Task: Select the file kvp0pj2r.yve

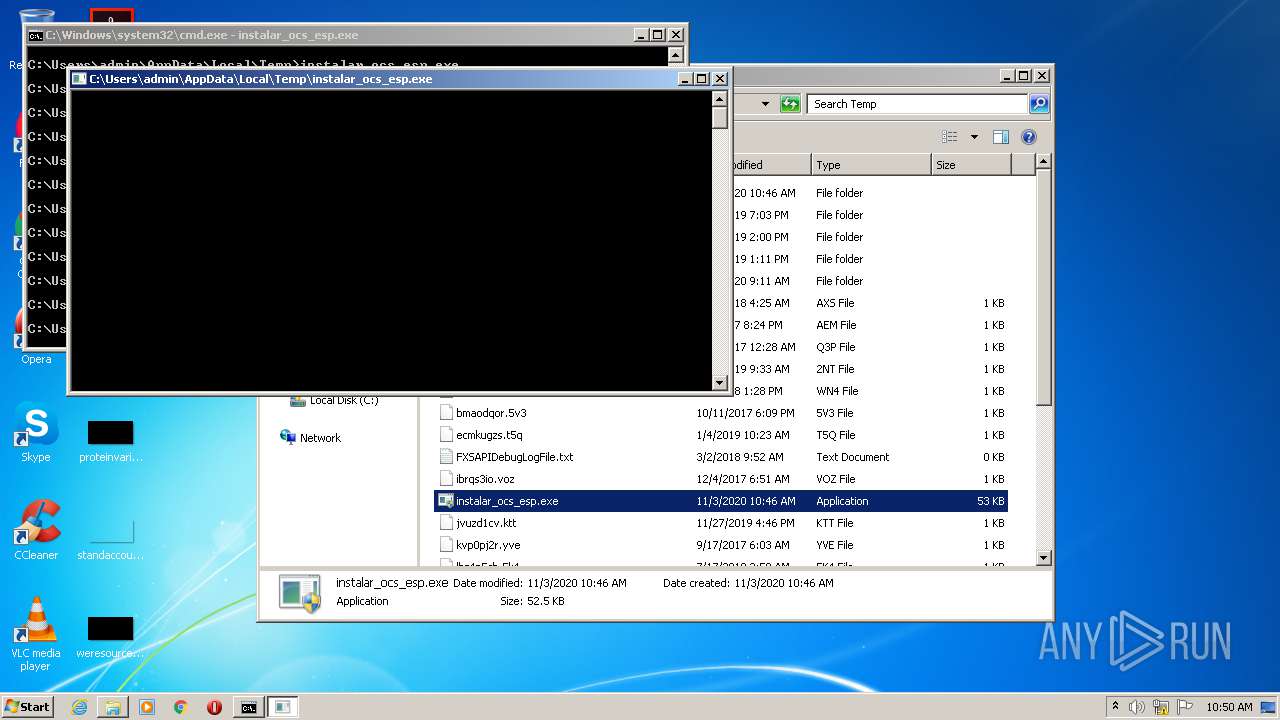Action: click(488, 545)
